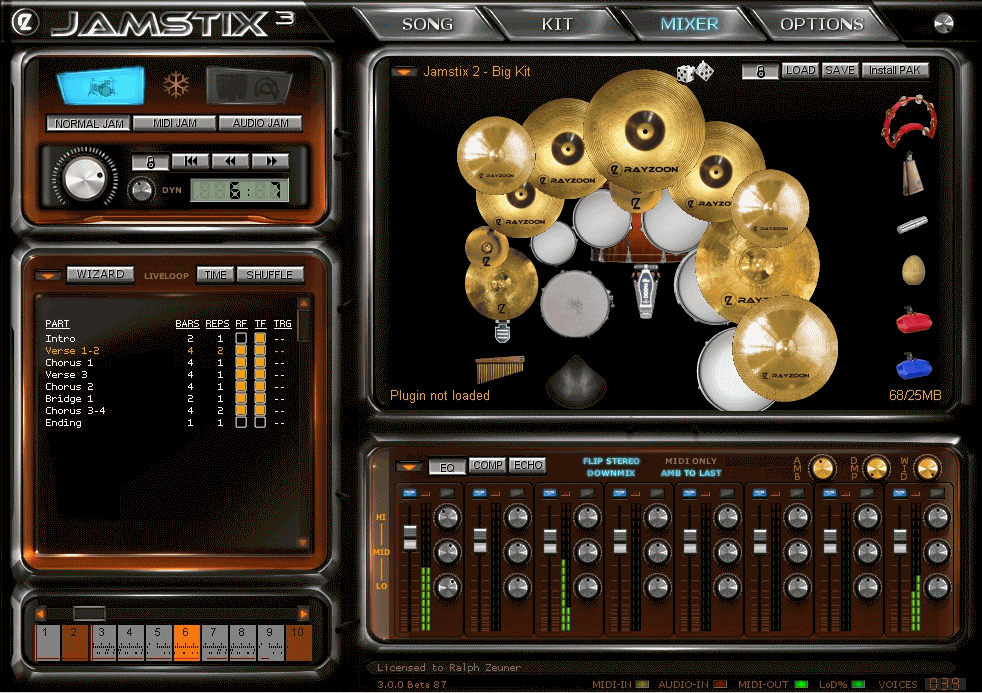Image resolution: width=982 pixels, height=693 pixels.
Task: Click the fast forward transport button
Action: click(271, 162)
